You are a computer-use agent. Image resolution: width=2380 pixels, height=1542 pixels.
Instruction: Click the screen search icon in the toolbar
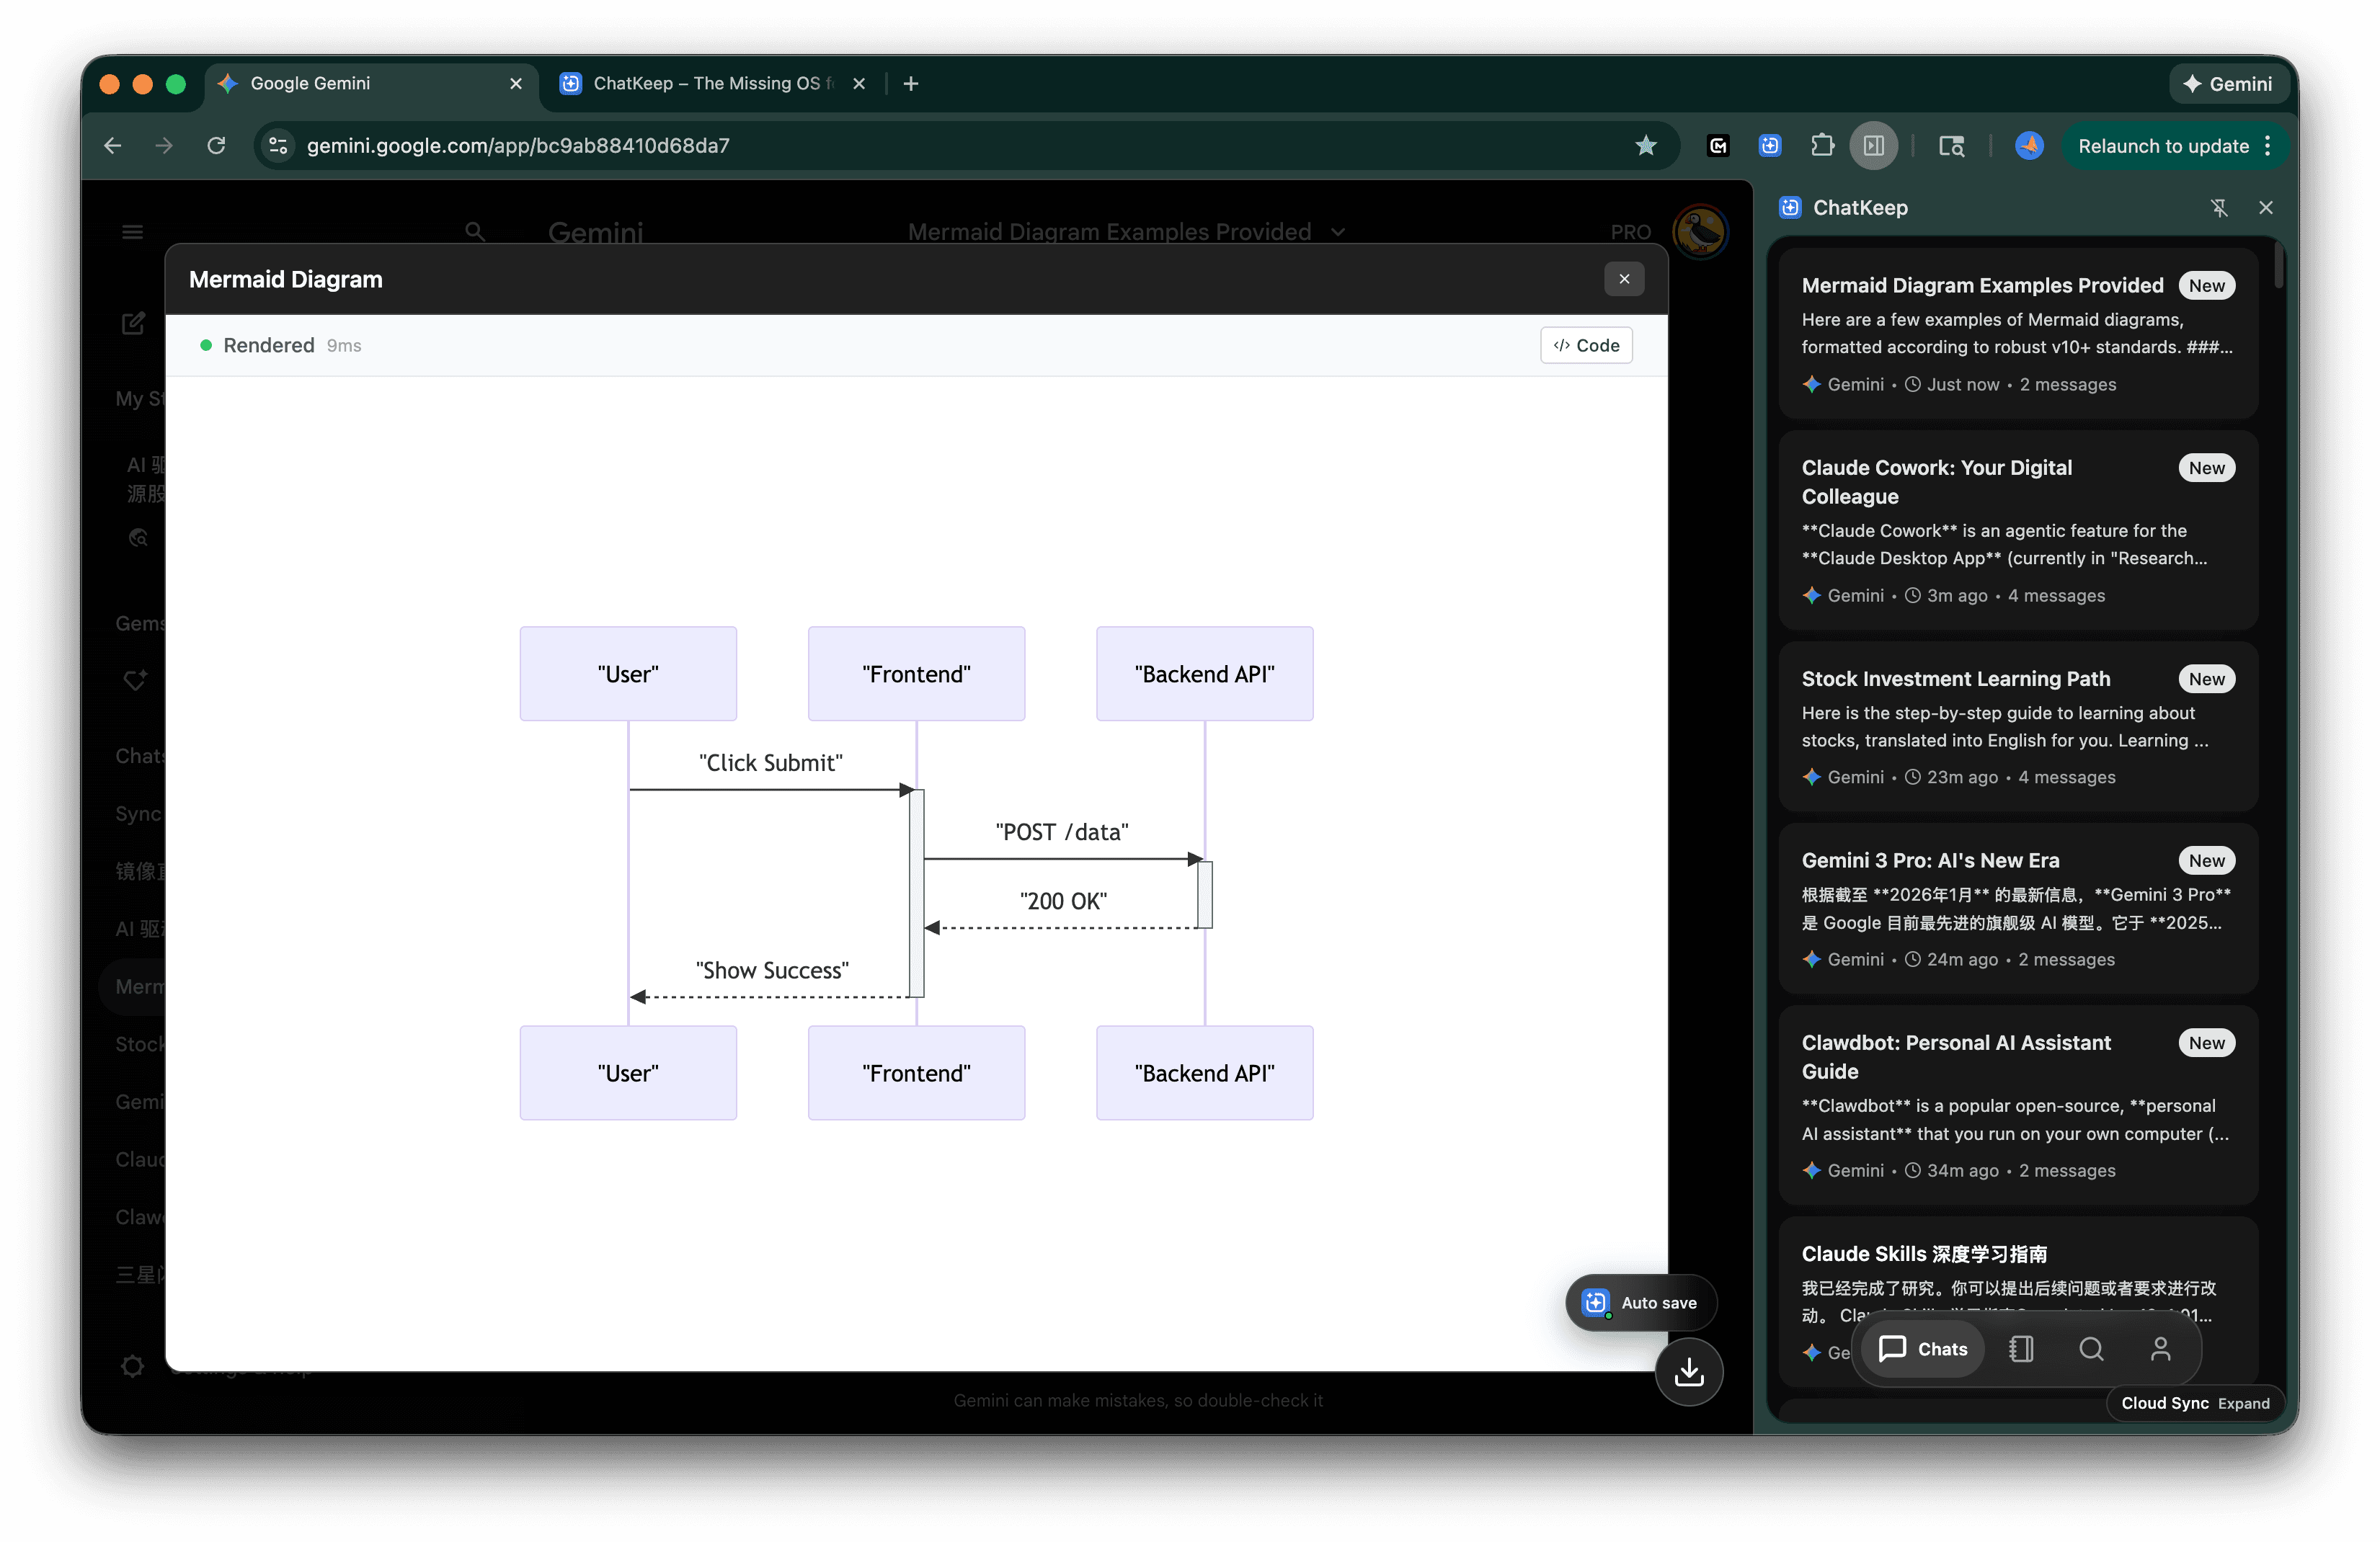[1952, 145]
